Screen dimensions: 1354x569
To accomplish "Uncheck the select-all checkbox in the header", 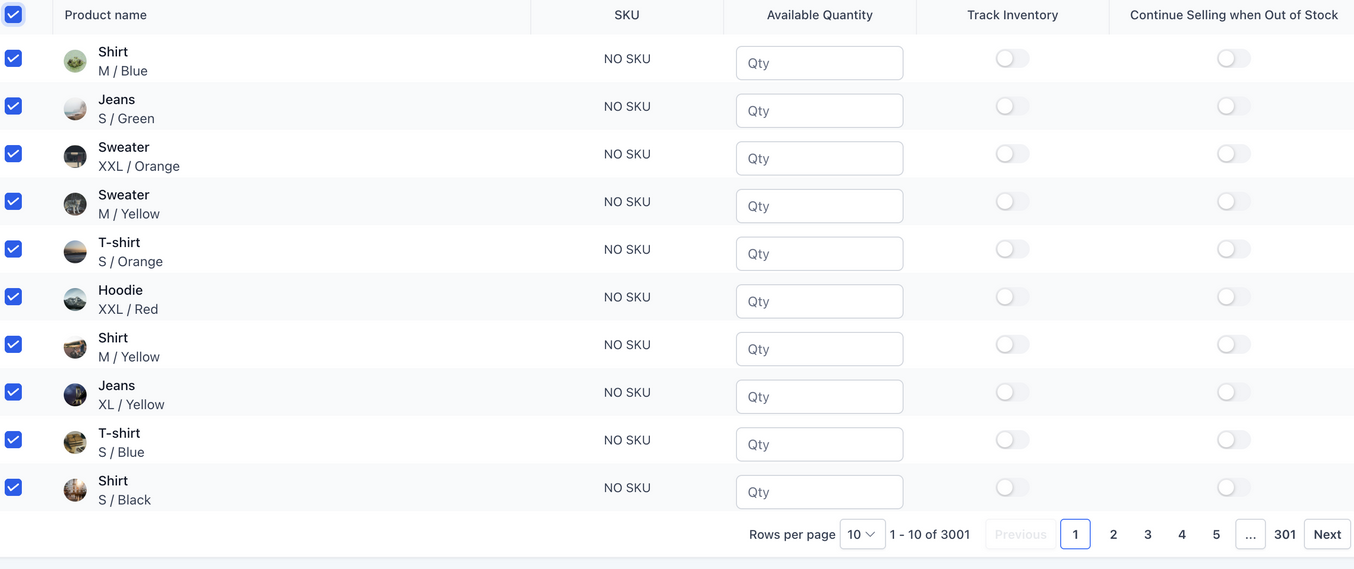I will [14, 15].
